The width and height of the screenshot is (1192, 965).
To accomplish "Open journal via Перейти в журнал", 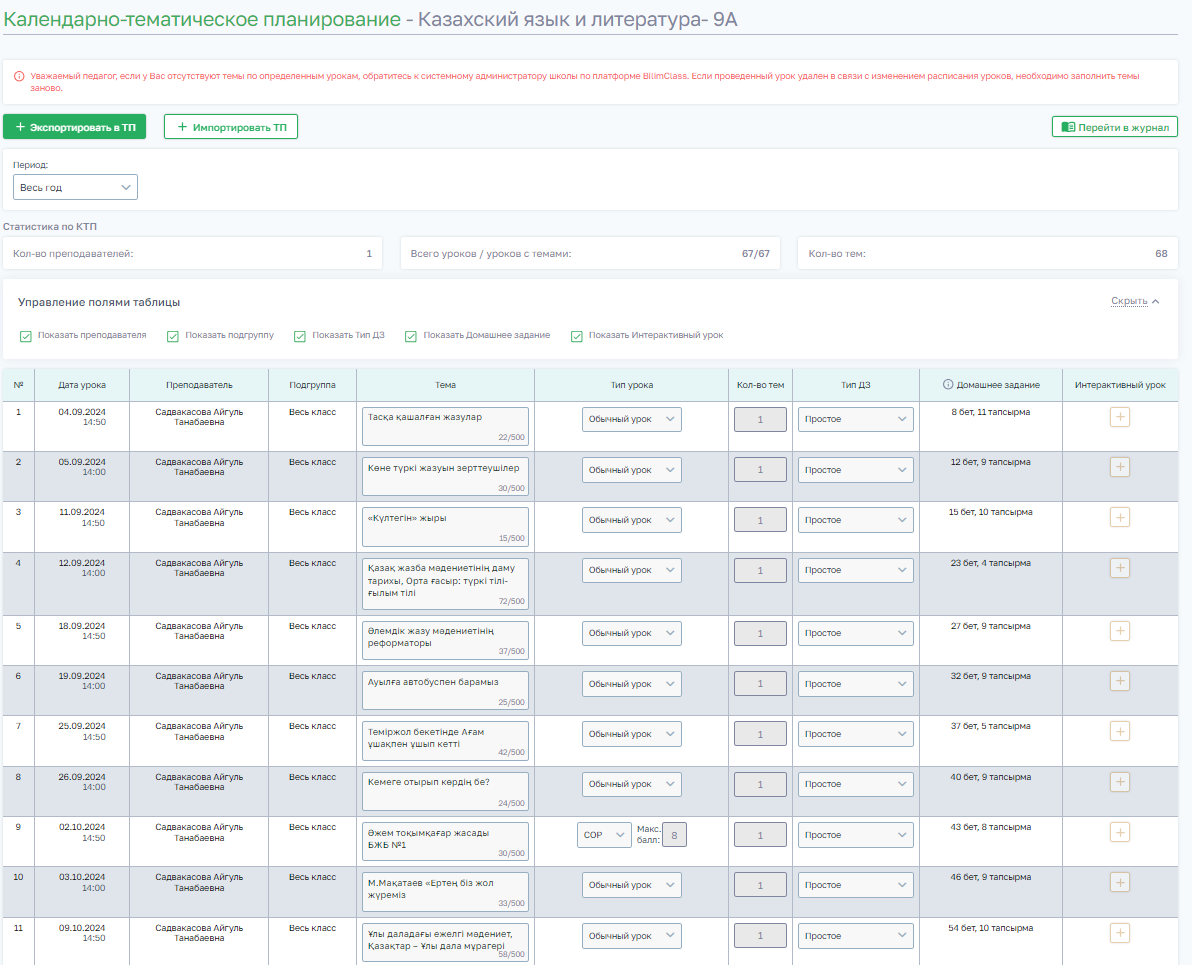I will 1114,127.
